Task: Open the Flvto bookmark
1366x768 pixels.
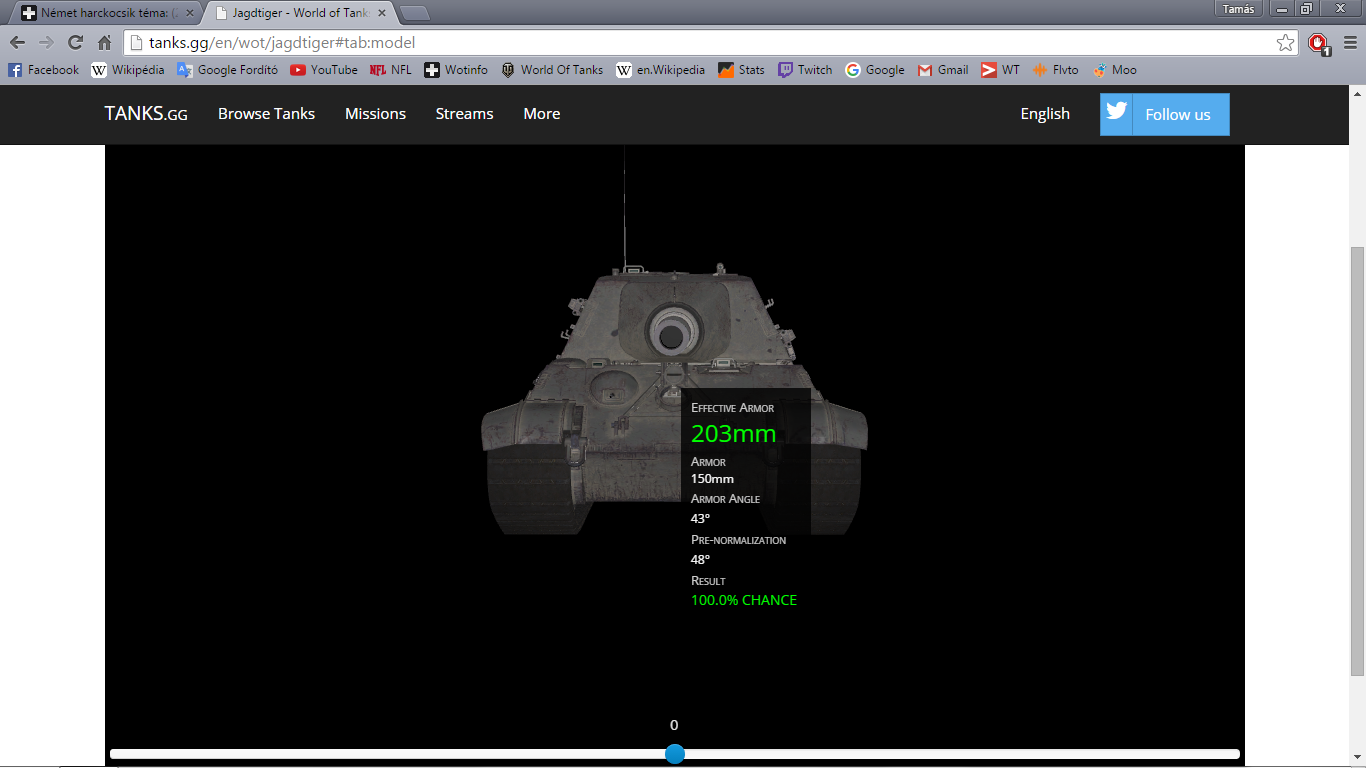Action: (x=1055, y=70)
